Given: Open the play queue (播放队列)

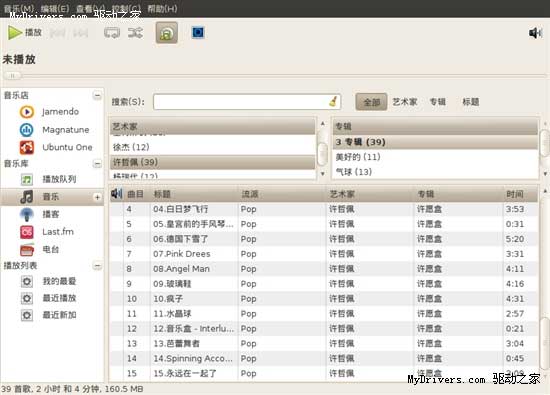Looking at the screenshot, I should 48,179.
